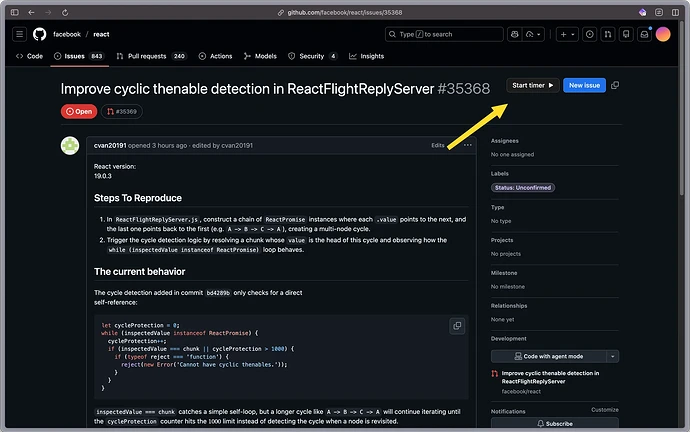Image resolution: width=690 pixels, height=432 pixels.
Task: Click the 'Milestone' sidebar heading
Action: pos(504,273)
